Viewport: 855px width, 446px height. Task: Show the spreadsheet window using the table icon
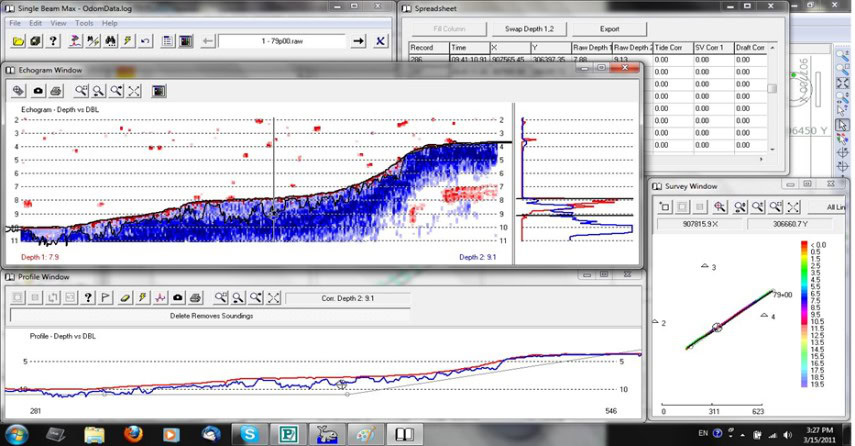tap(168, 41)
